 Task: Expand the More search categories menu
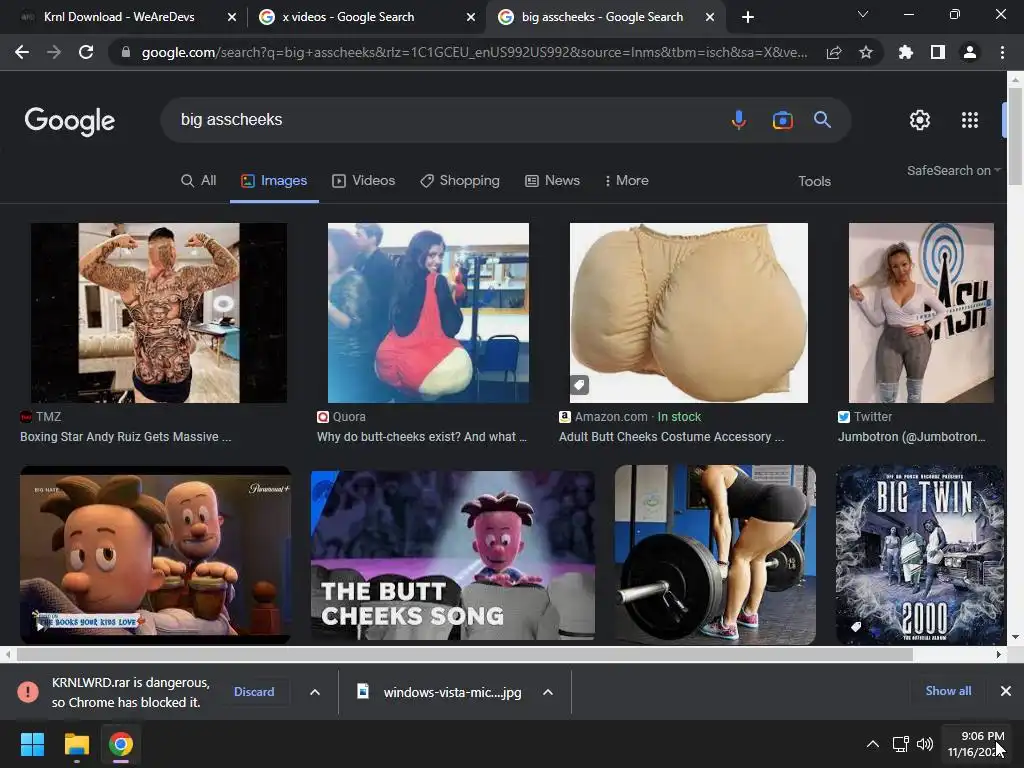626,180
